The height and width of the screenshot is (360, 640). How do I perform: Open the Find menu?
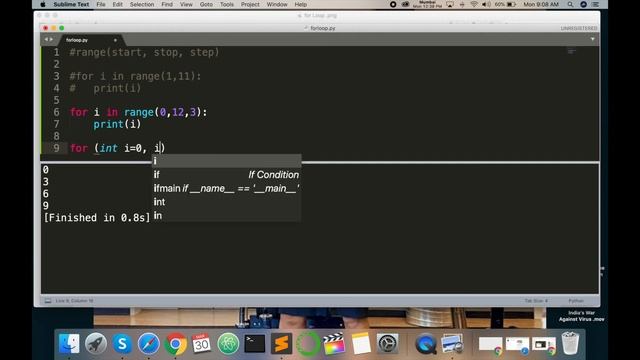(167, 4)
